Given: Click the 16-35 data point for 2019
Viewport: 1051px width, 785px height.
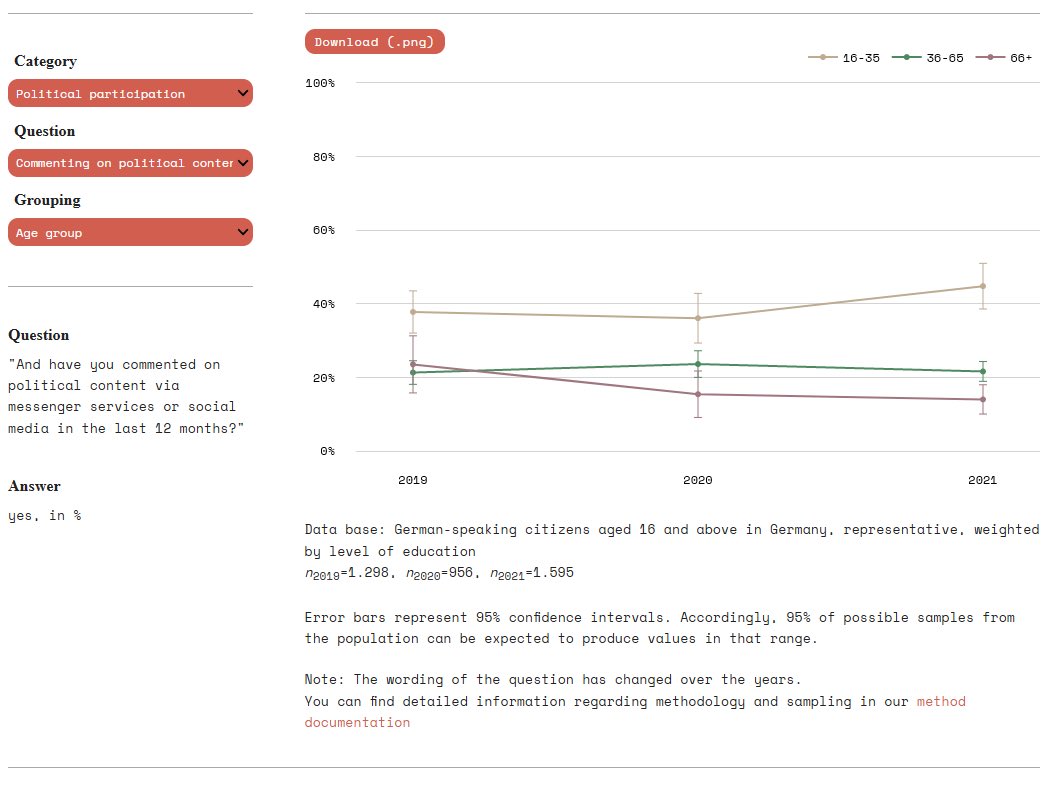Looking at the screenshot, I should point(413,312).
